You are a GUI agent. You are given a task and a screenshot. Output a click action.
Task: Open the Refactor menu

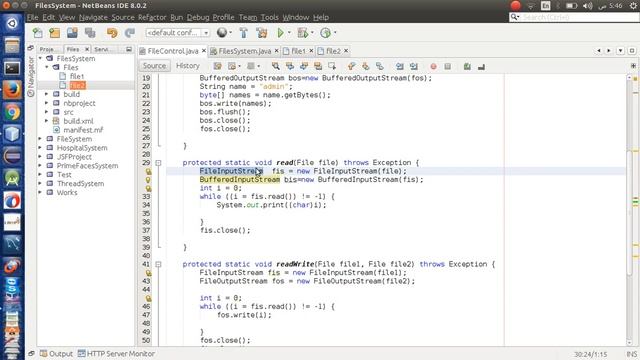click(x=152, y=18)
